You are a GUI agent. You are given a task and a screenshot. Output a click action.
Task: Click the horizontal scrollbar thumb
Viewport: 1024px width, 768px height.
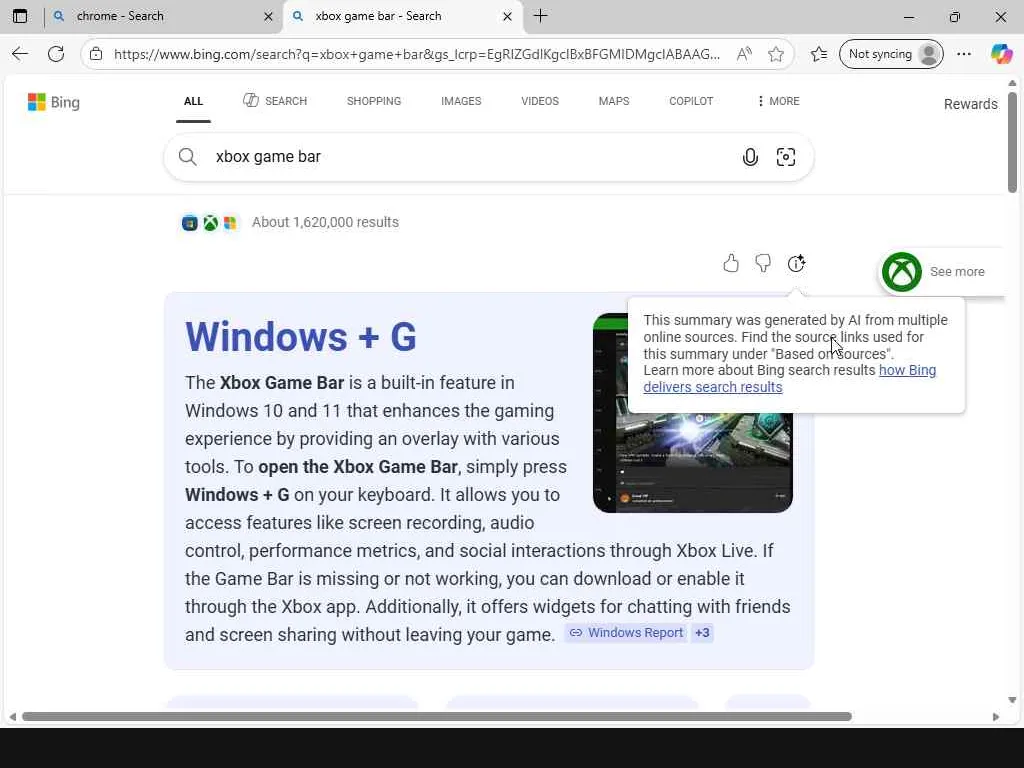[x=437, y=716]
